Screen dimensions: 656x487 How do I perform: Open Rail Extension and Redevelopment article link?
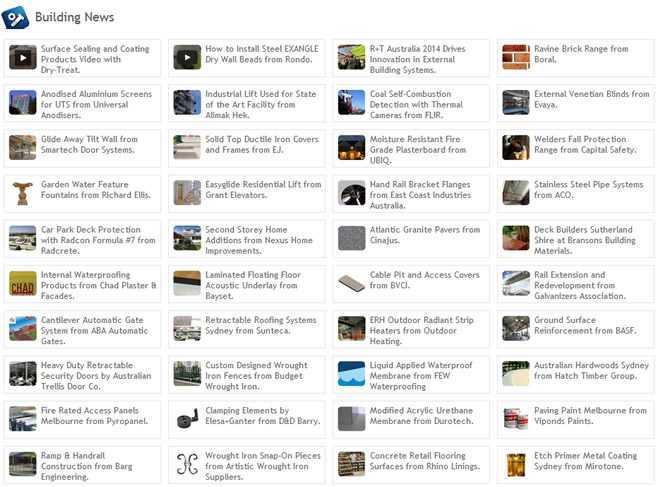[x=580, y=285]
